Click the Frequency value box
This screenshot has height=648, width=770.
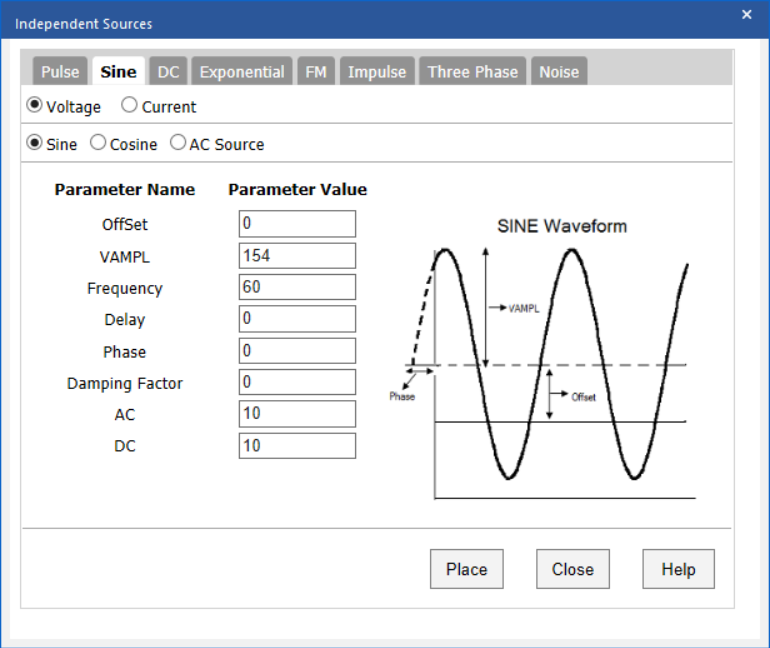297,287
